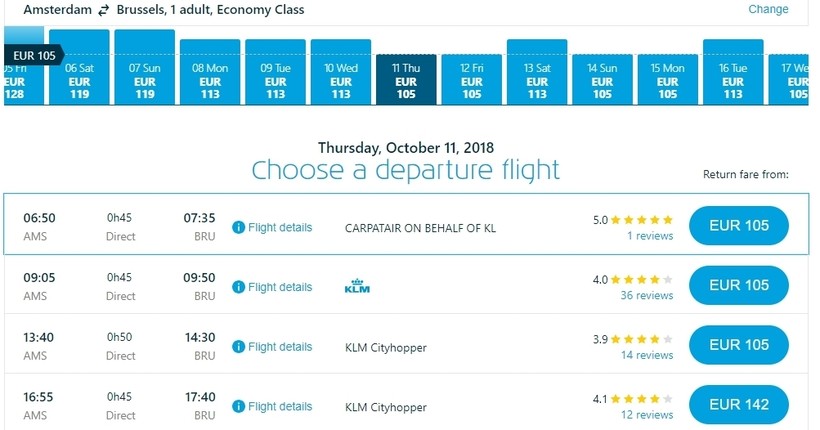Select EUR 105 fare for 06:50 flight
Viewport: 820px width, 430px height.
[739, 226]
